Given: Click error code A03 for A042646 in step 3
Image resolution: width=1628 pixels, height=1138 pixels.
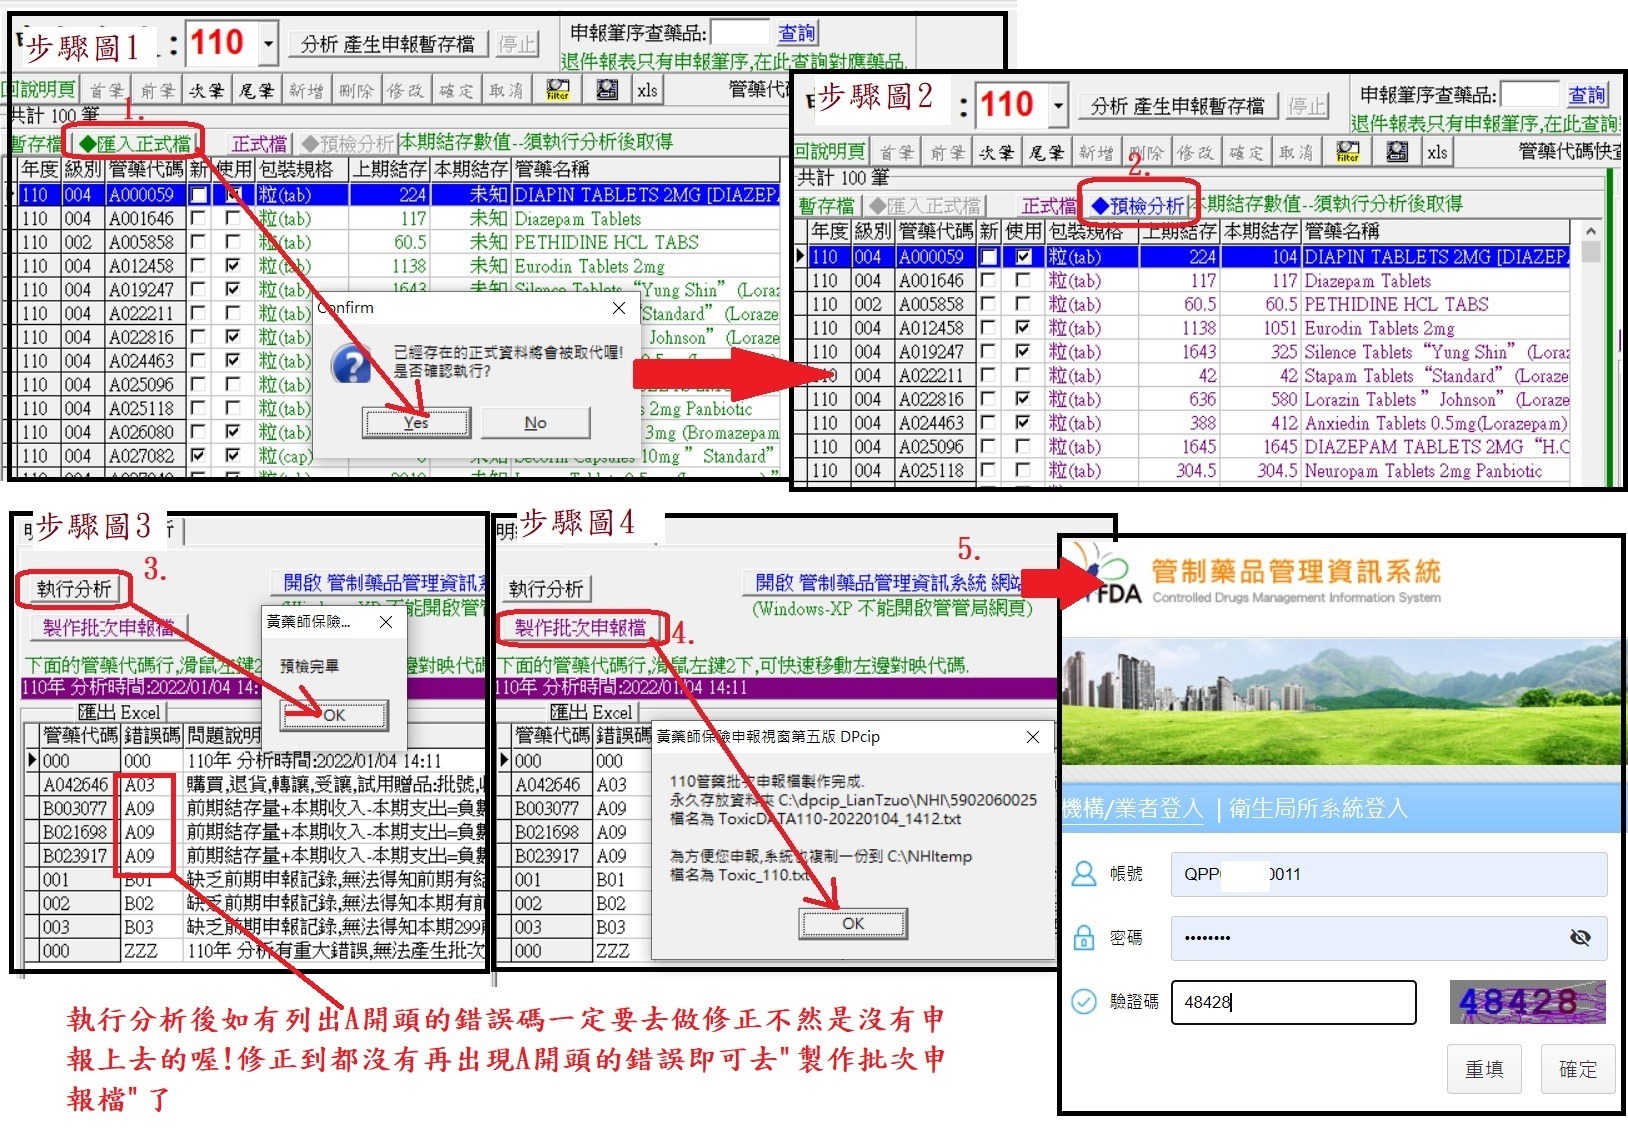Looking at the screenshot, I should point(139,785).
